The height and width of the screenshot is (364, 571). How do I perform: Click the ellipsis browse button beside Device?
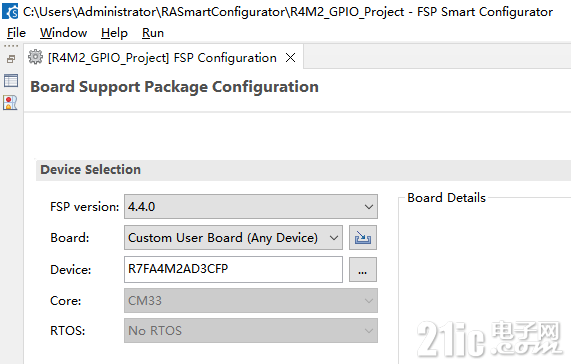[x=363, y=270]
